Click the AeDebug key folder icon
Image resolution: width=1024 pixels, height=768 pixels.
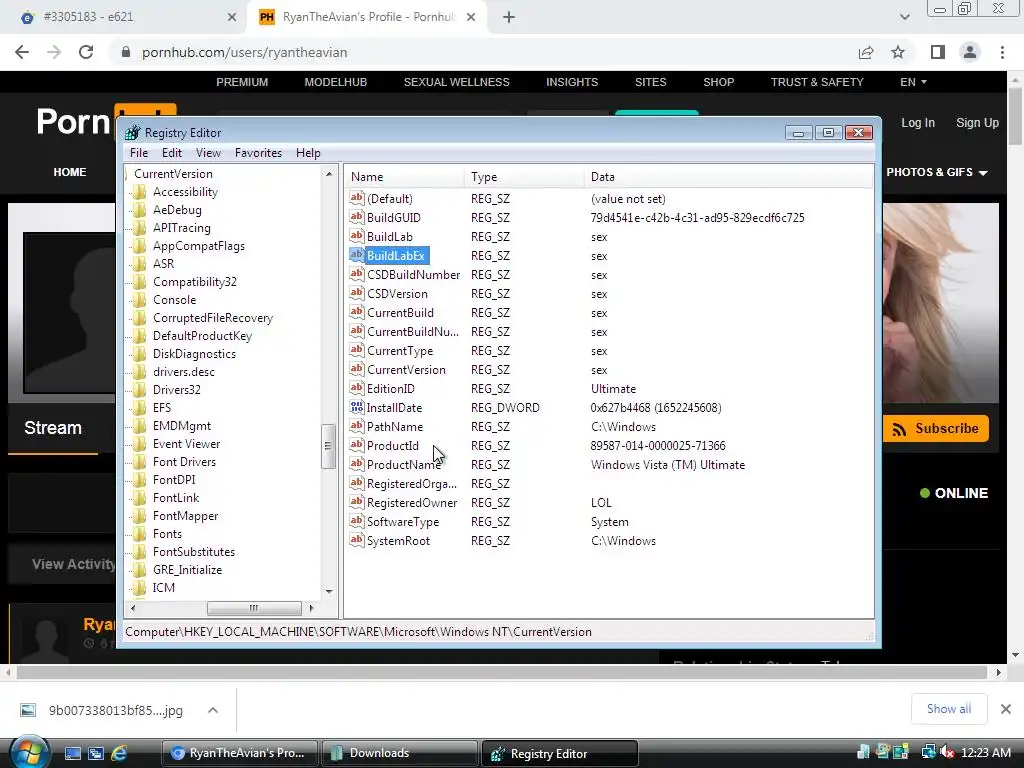(139, 210)
